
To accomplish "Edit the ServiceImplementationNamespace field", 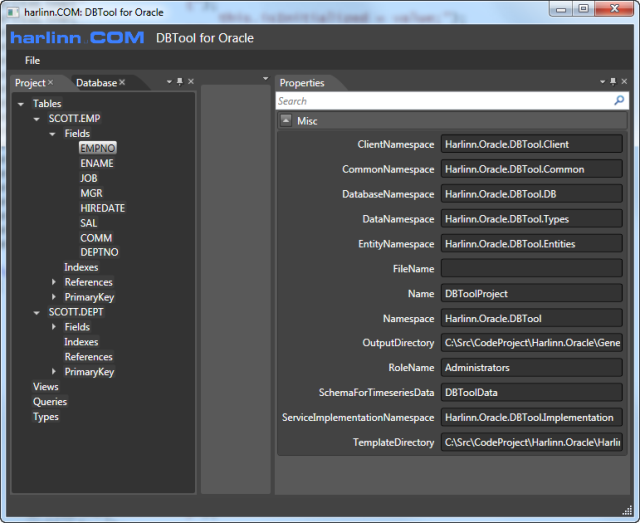I will click(531, 417).
